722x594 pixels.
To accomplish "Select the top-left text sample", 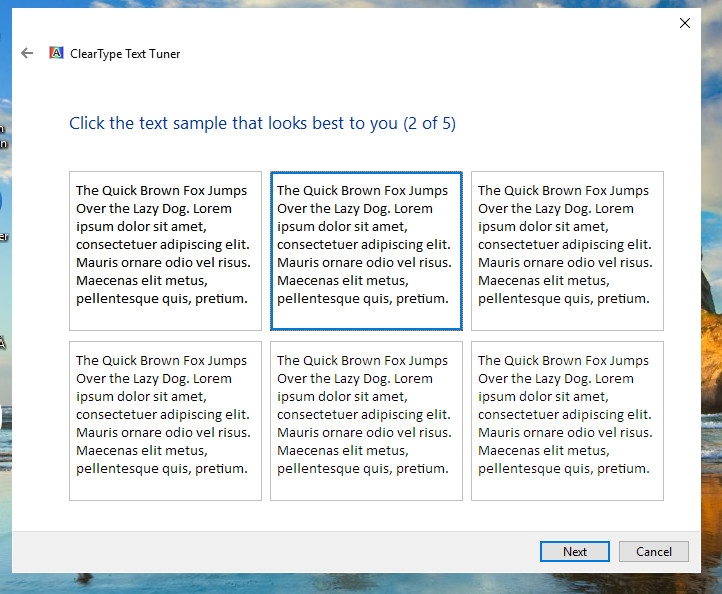I will point(165,251).
